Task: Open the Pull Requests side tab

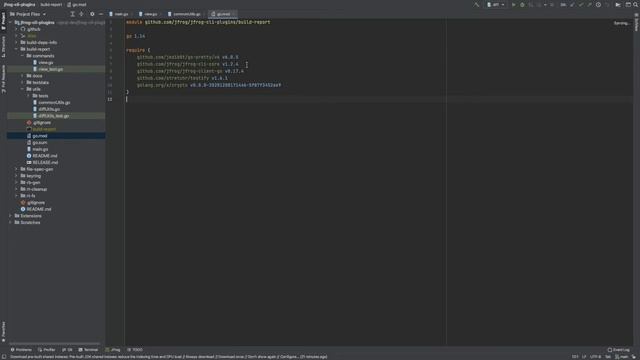Action: click(x=3, y=79)
